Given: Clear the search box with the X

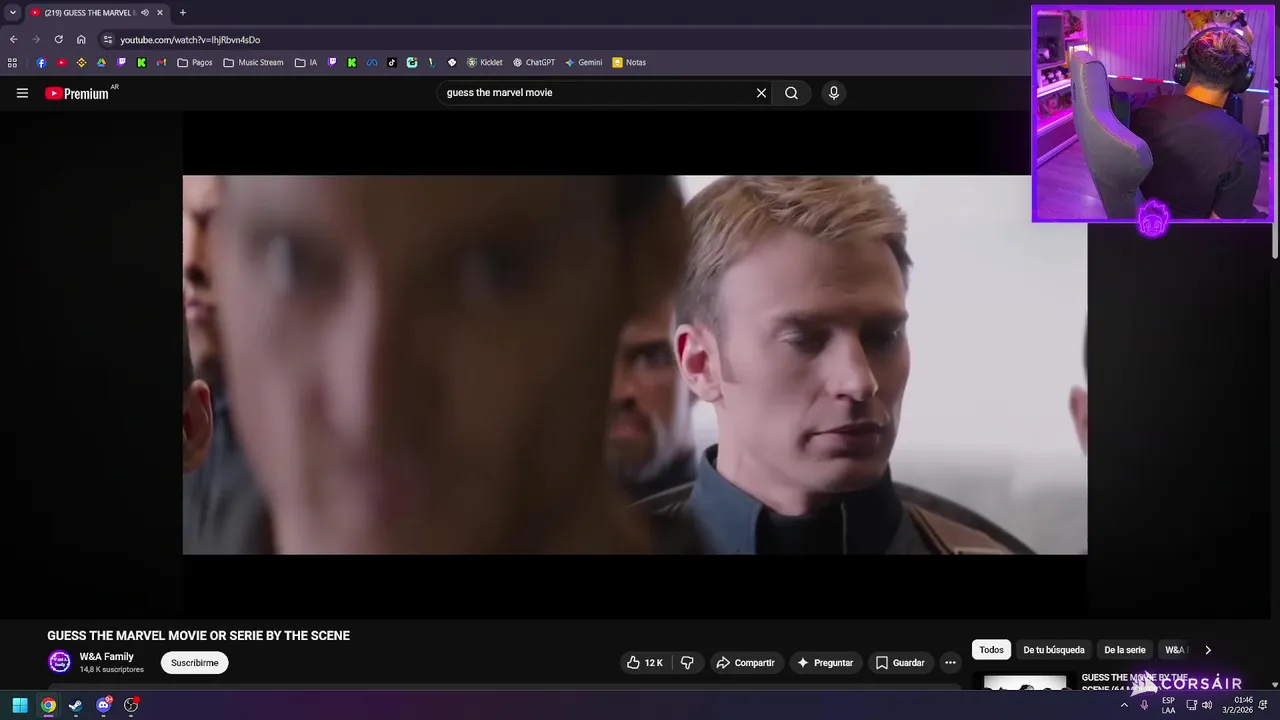Looking at the screenshot, I should pos(761,93).
